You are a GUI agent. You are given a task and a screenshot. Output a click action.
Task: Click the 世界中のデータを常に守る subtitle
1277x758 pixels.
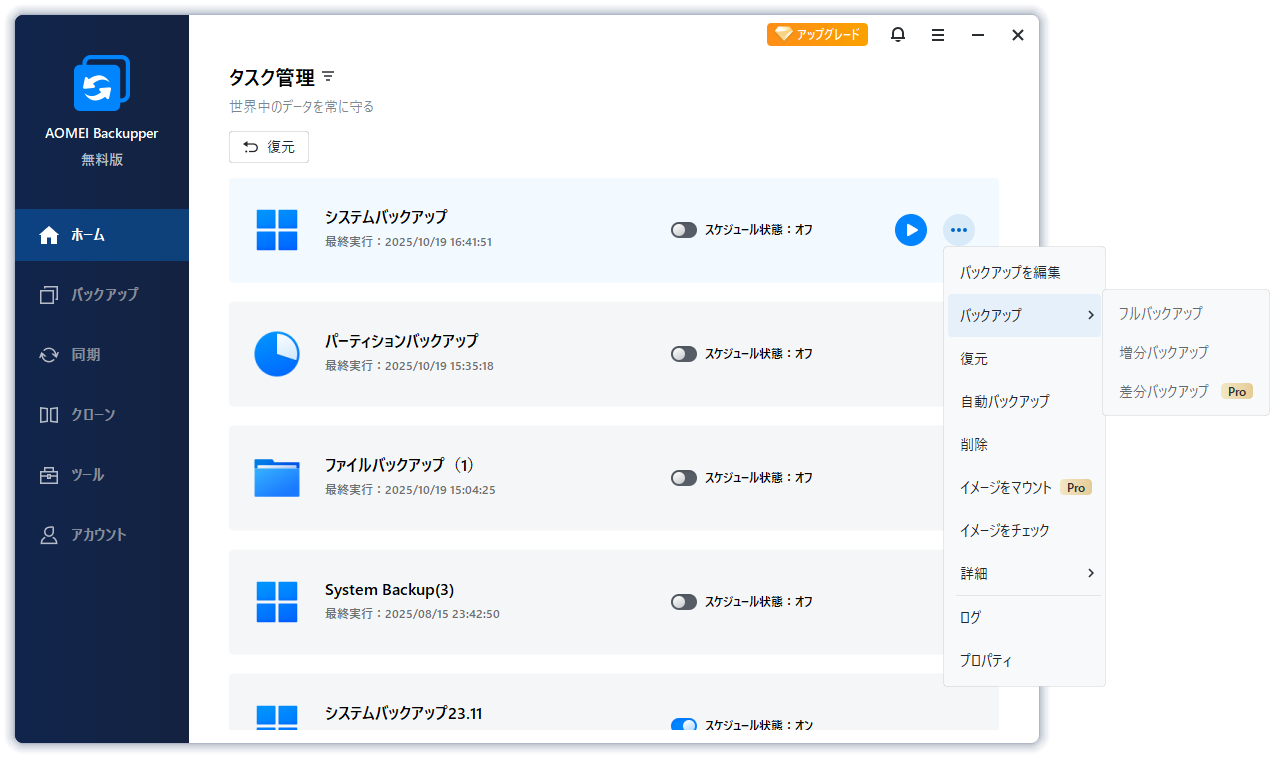tap(301, 106)
